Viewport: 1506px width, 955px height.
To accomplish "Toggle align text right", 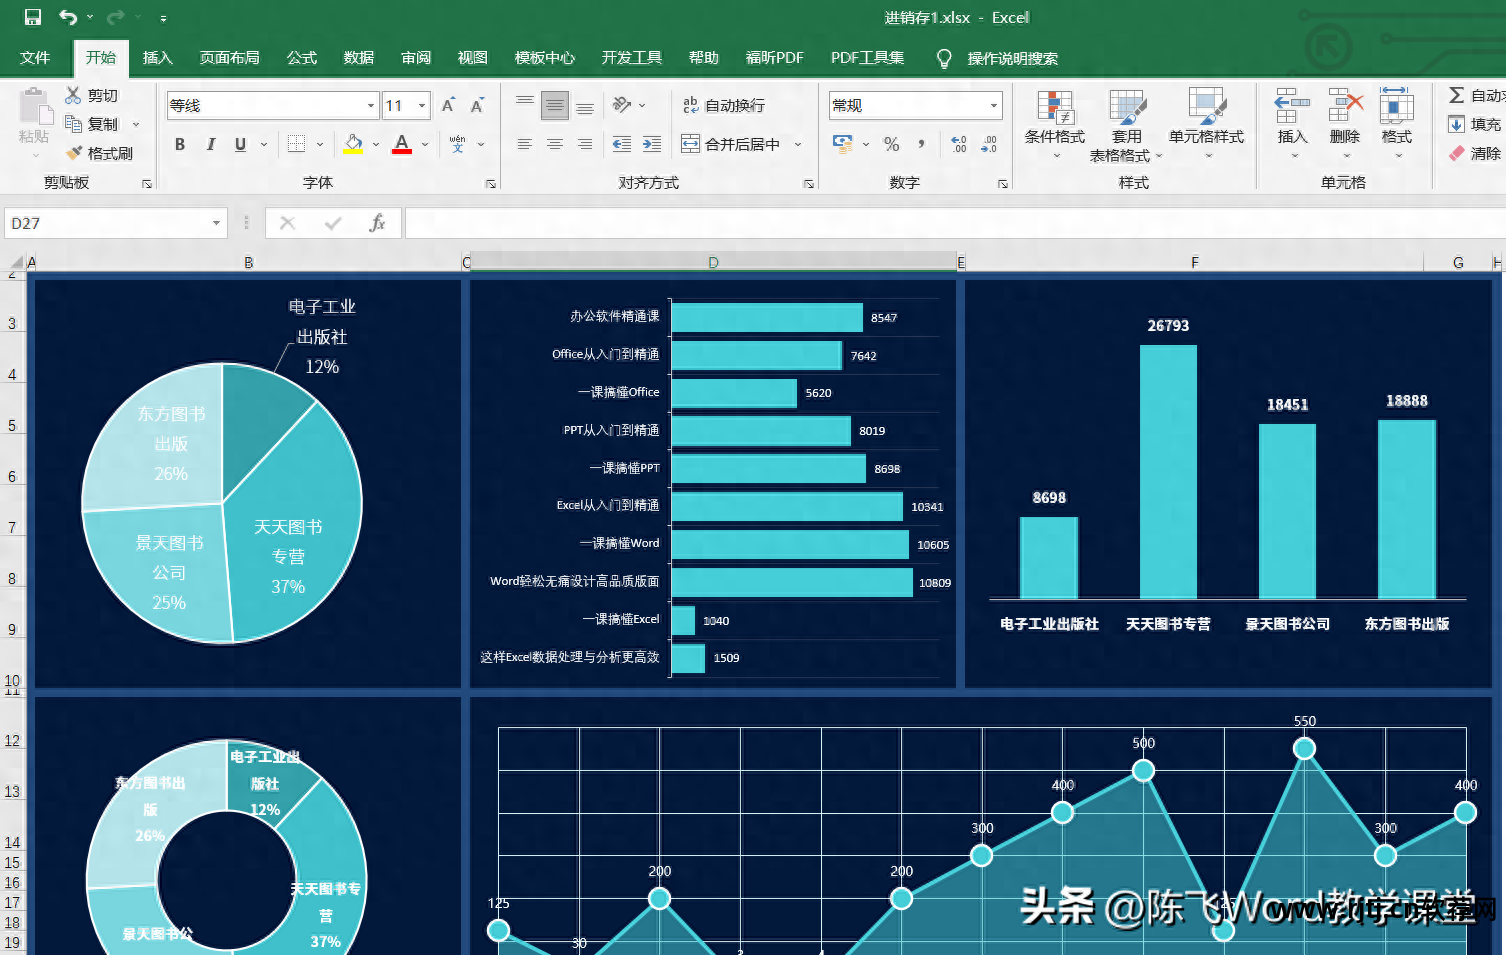I will click(585, 144).
